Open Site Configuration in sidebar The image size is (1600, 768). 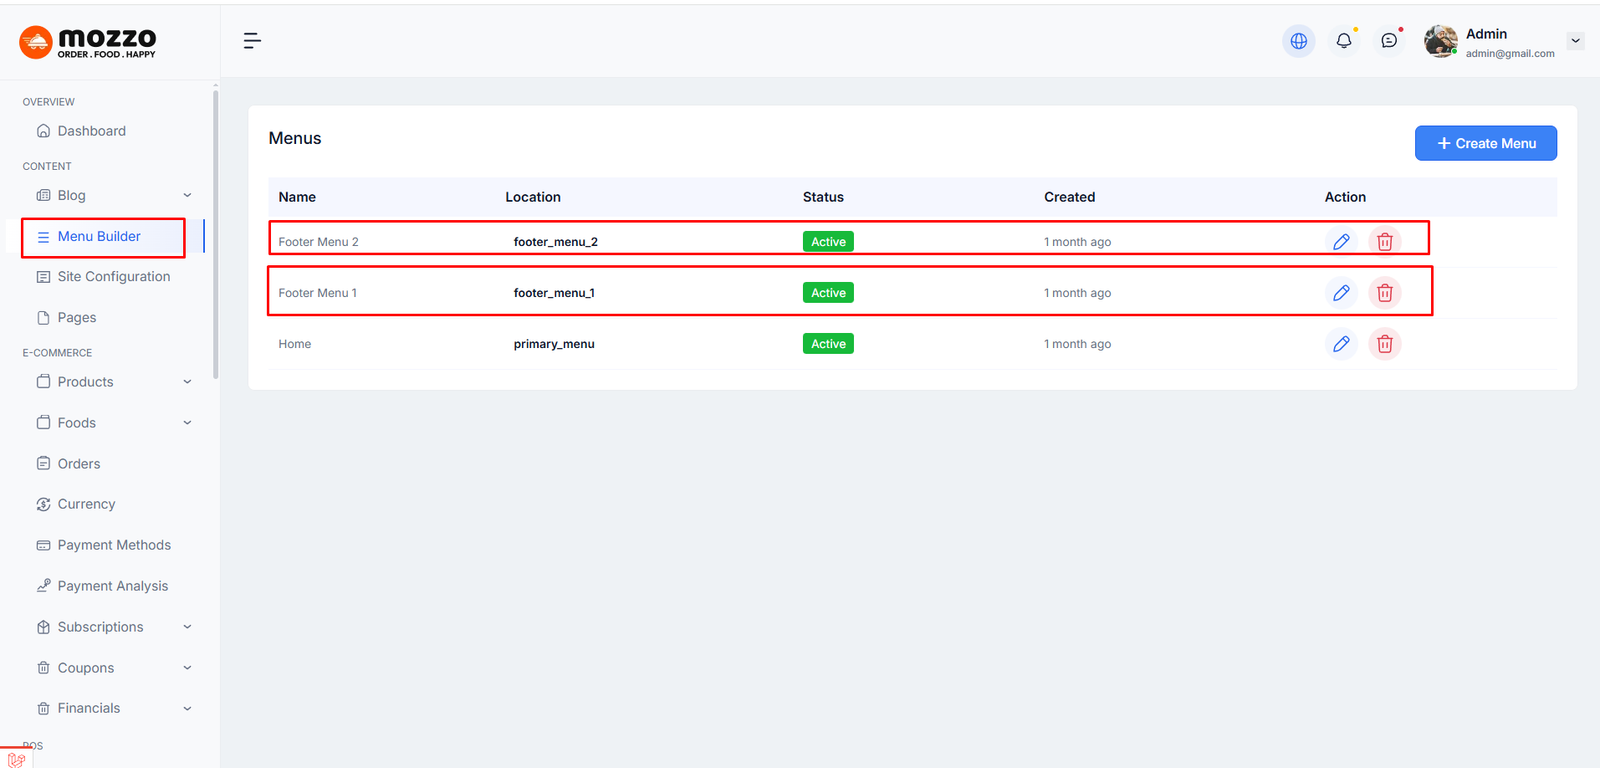(113, 277)
